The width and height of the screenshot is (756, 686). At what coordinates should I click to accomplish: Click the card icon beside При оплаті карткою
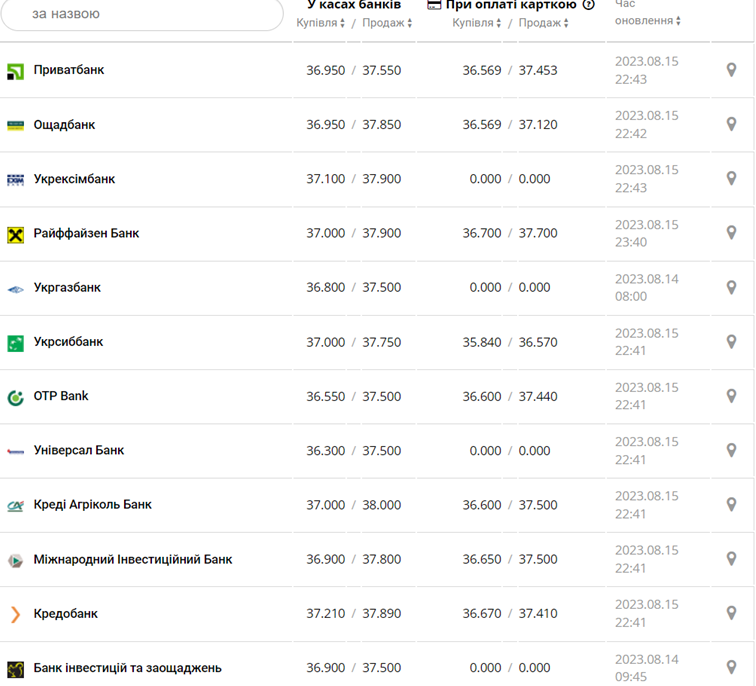coord(434,5)
